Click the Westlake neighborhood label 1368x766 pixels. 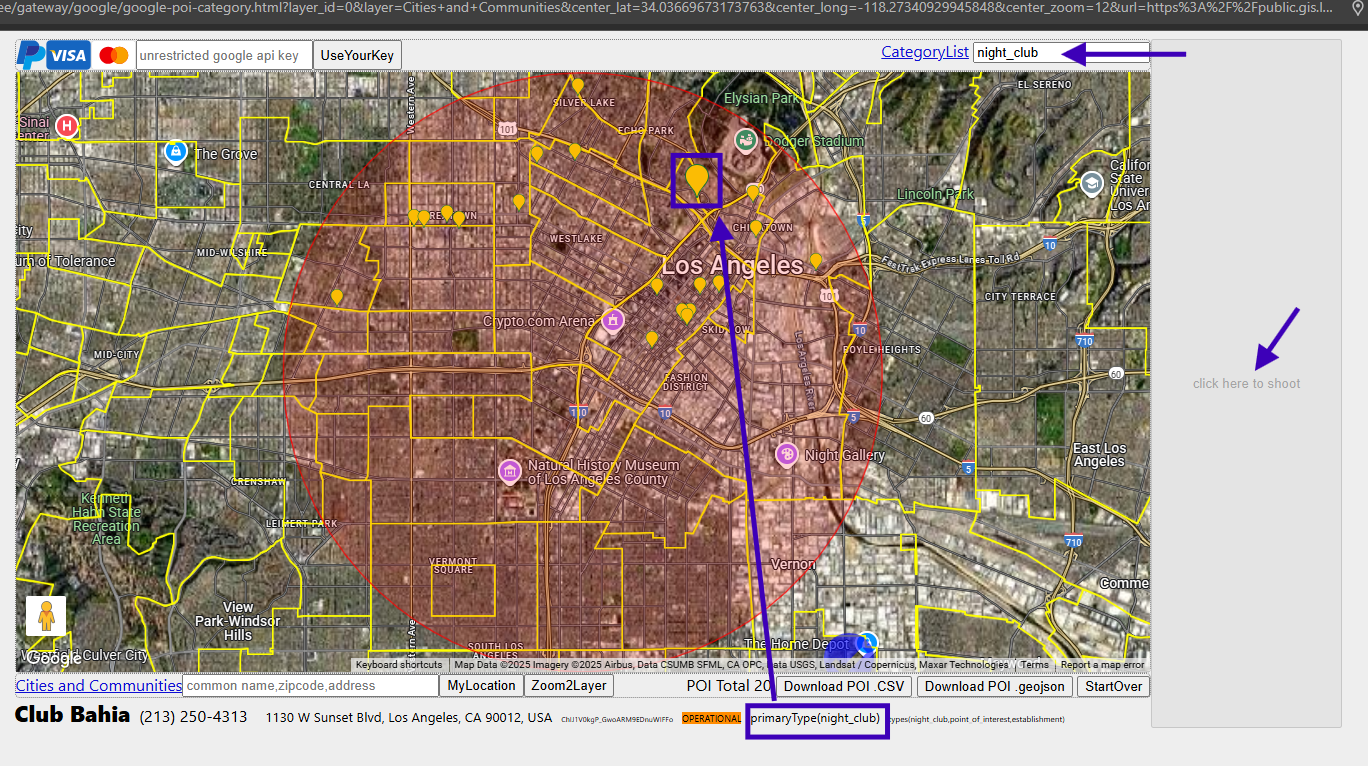[x=577, y=239]
